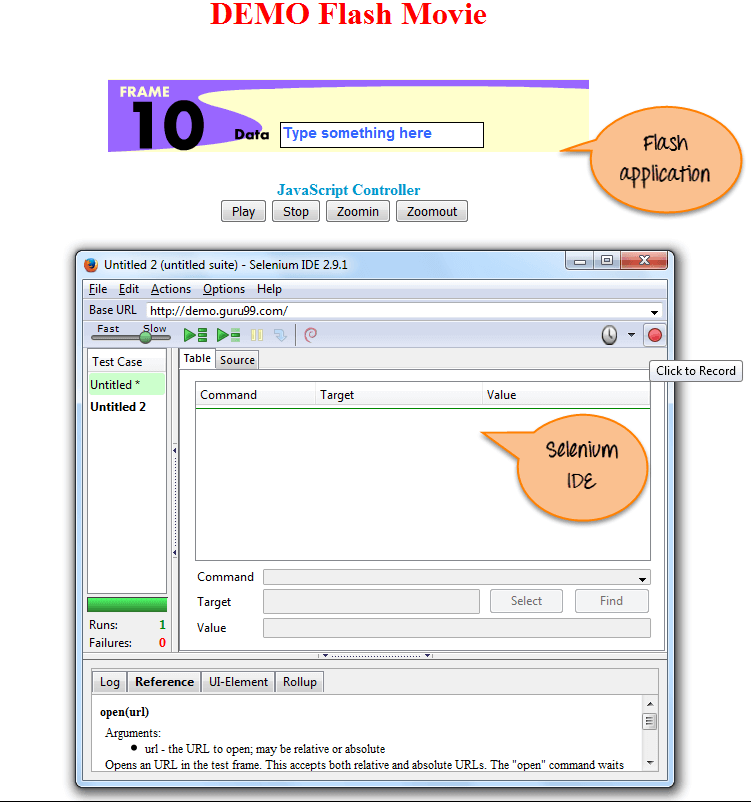
Task: Click the Play current test case icon
Action: 228,336
